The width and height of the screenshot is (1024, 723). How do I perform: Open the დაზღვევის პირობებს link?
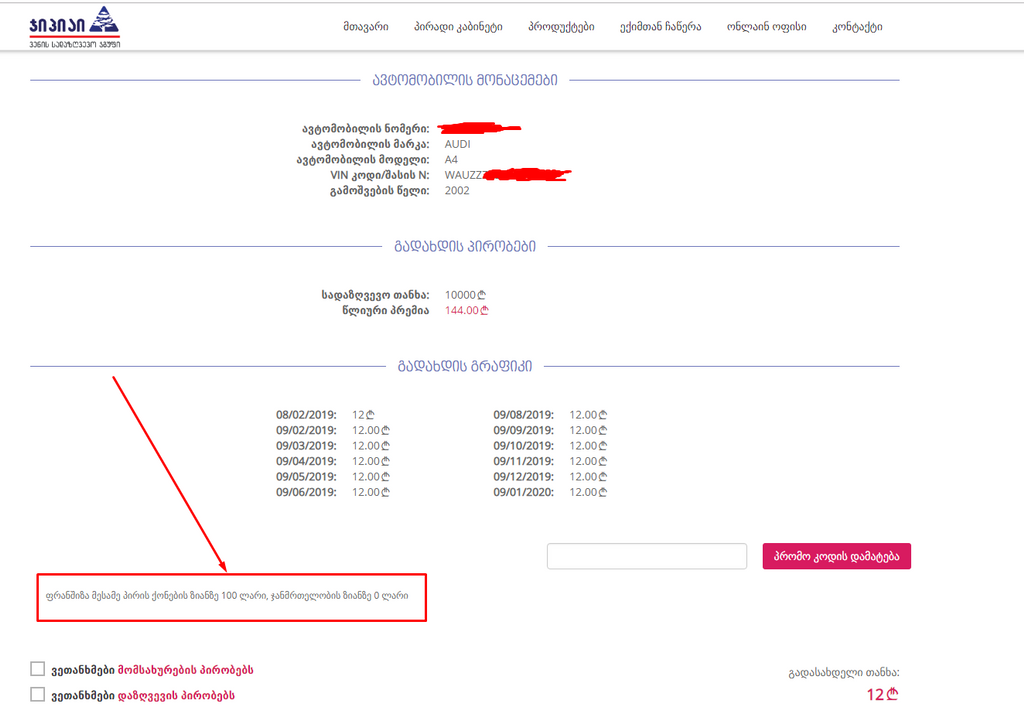coord(176,696)
